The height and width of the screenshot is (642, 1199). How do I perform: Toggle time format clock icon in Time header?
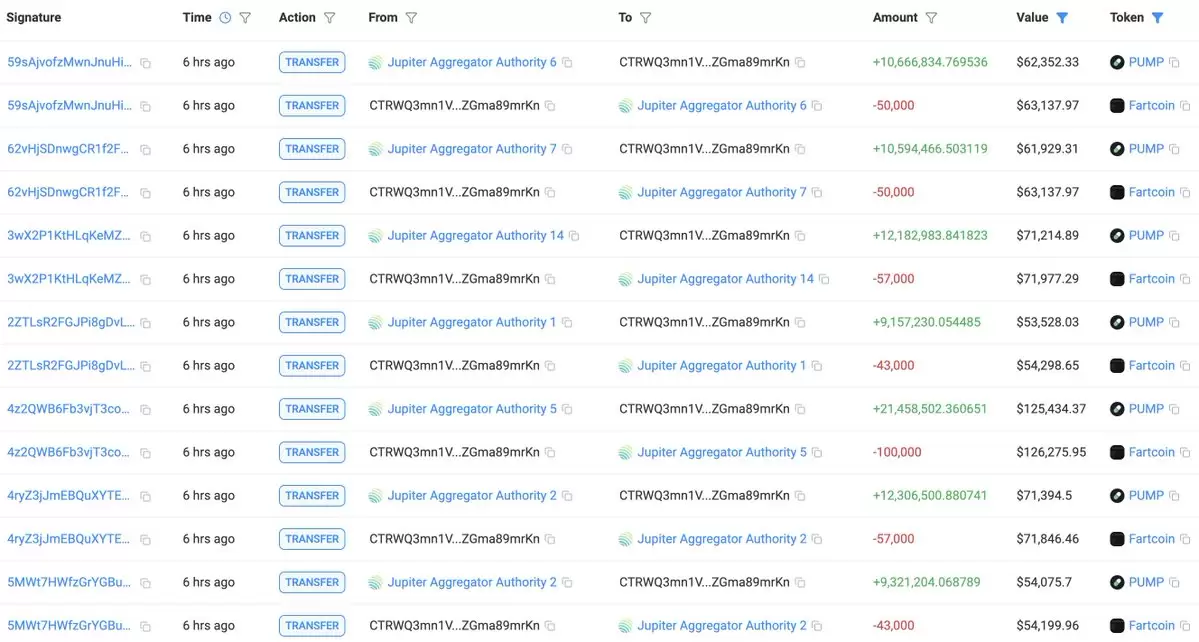225,18
